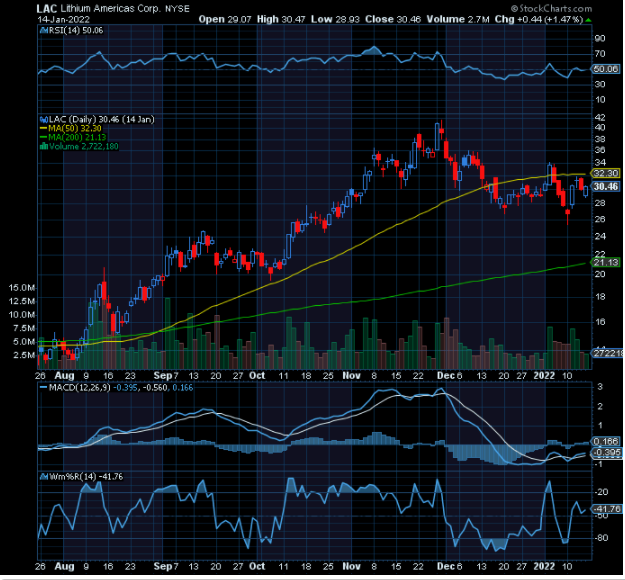Click the Close 30.46 value in the header
625x580 pixels.
point(393,19)
